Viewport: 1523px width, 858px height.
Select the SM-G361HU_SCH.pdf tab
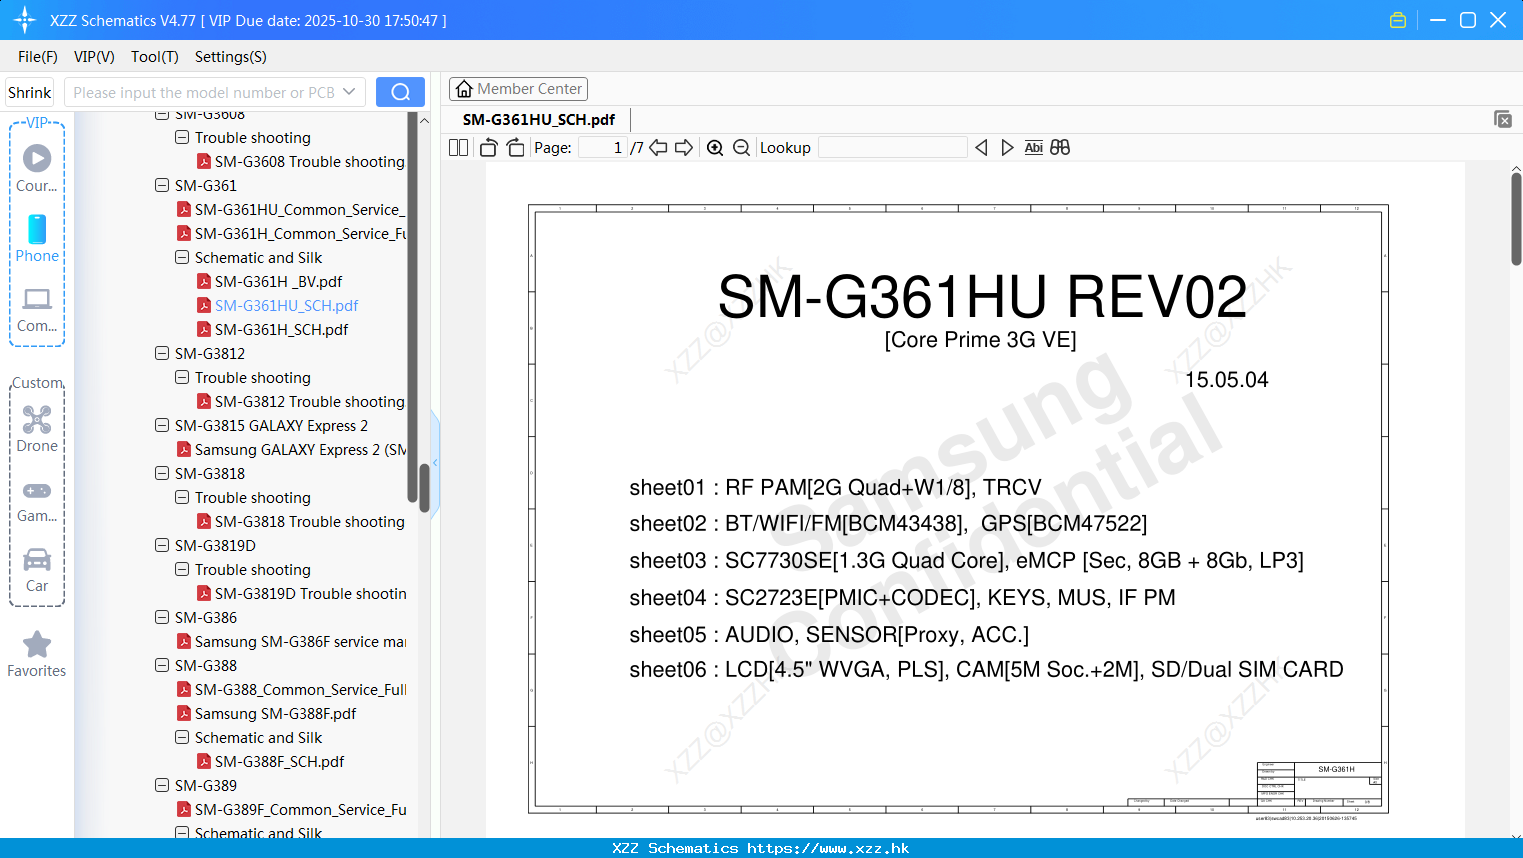pos(539,120)
